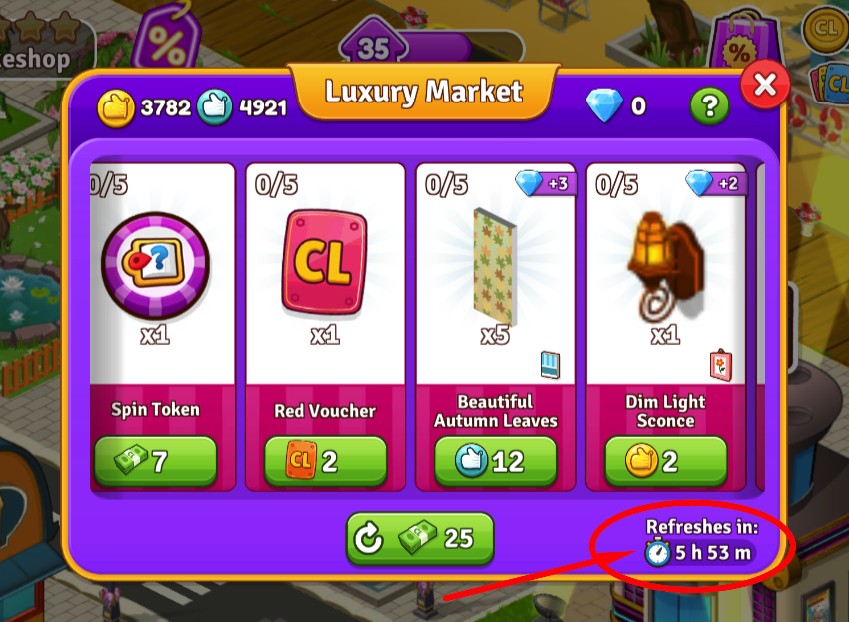This screenshot has height=622, width=849.
Task: Select the Dim Light Sconce lamp image
Action: [x=665, y=265]
